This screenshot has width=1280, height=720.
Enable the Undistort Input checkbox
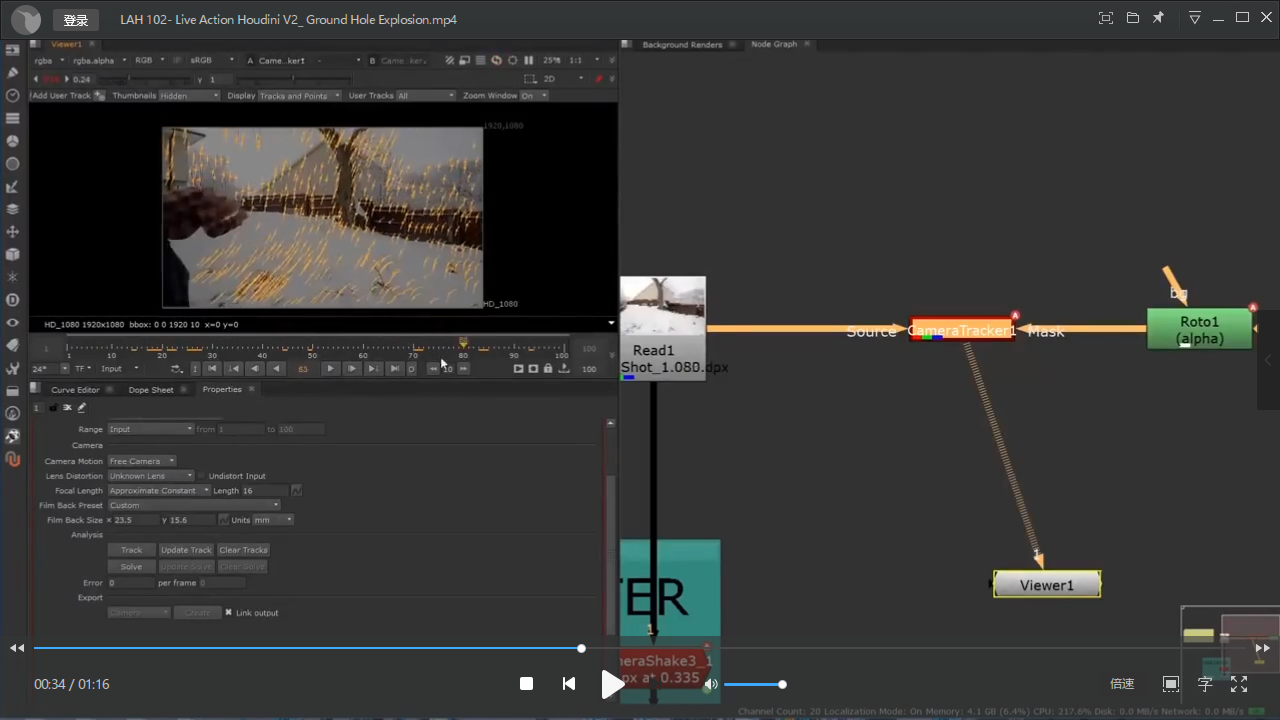pos(202,476)
